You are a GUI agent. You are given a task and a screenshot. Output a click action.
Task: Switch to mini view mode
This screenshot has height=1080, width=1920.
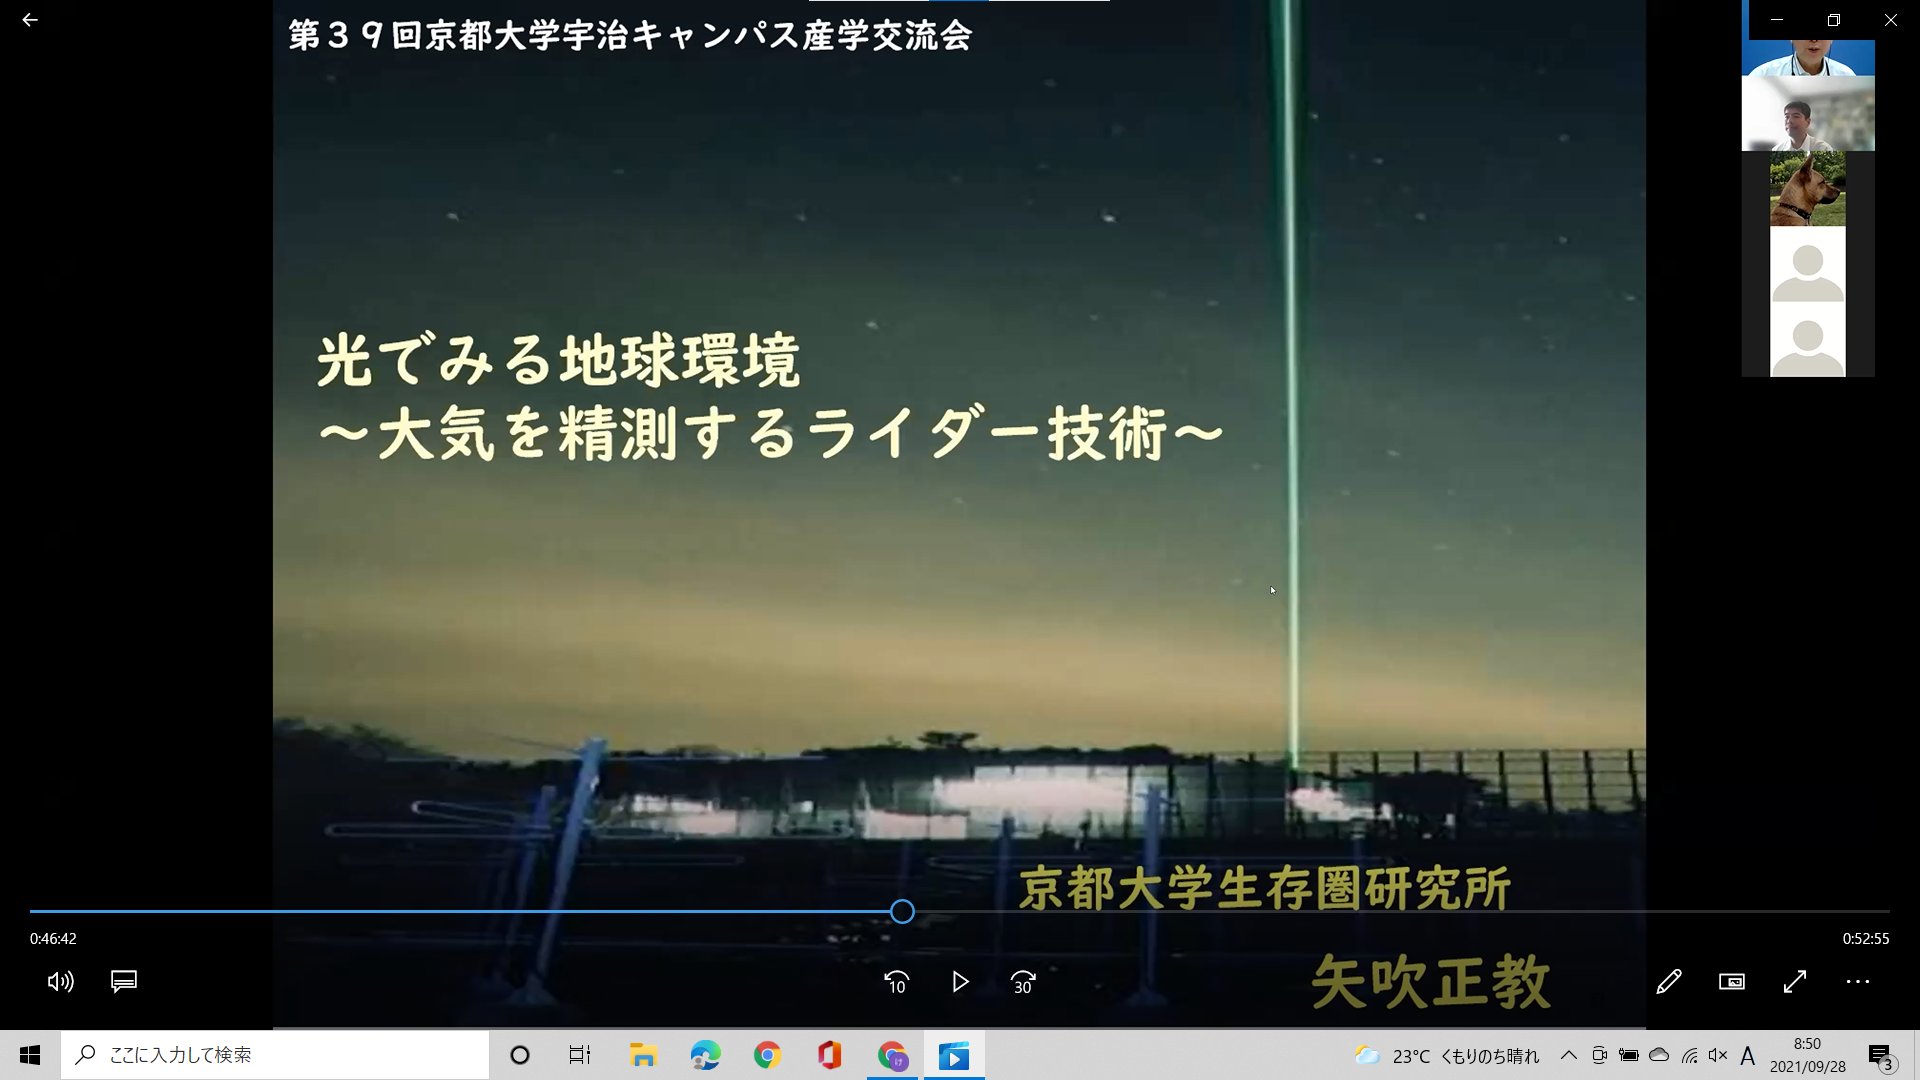1732,982
